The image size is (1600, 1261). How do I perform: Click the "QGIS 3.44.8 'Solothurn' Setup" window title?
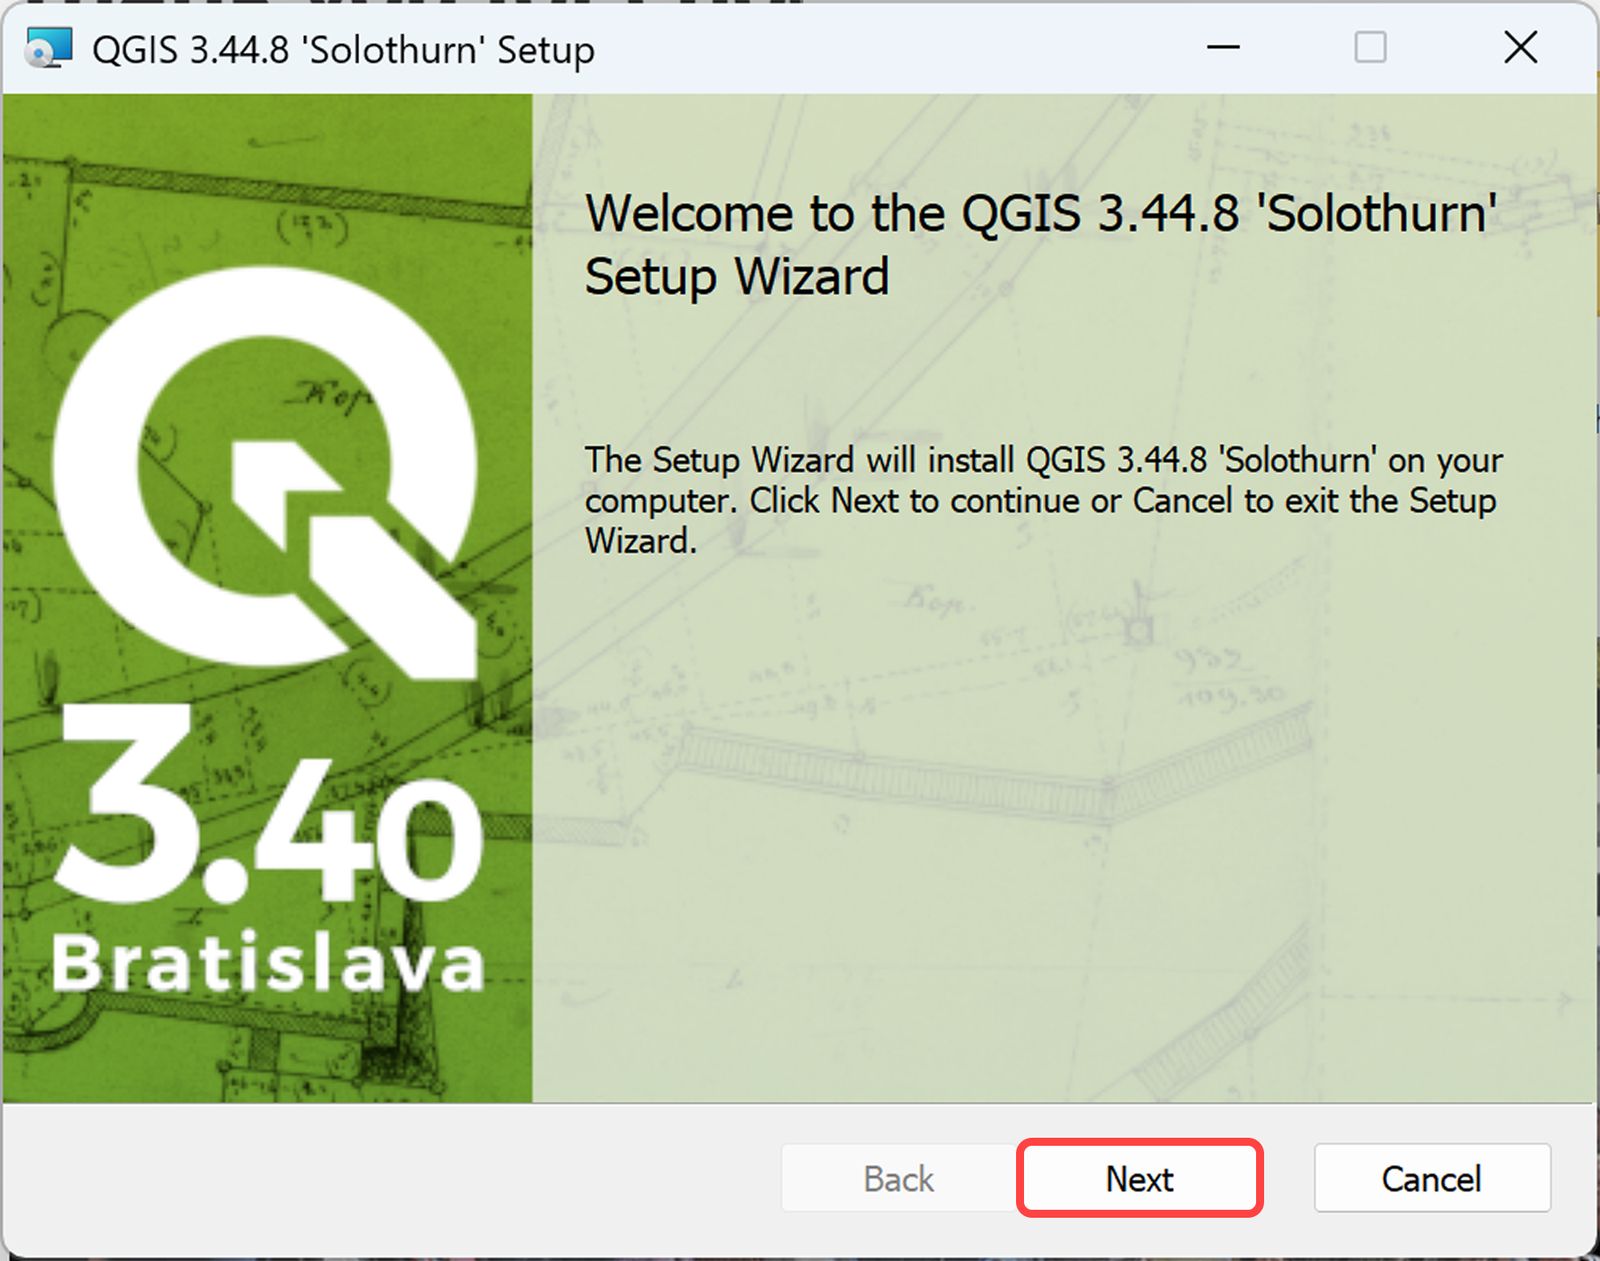343,49
